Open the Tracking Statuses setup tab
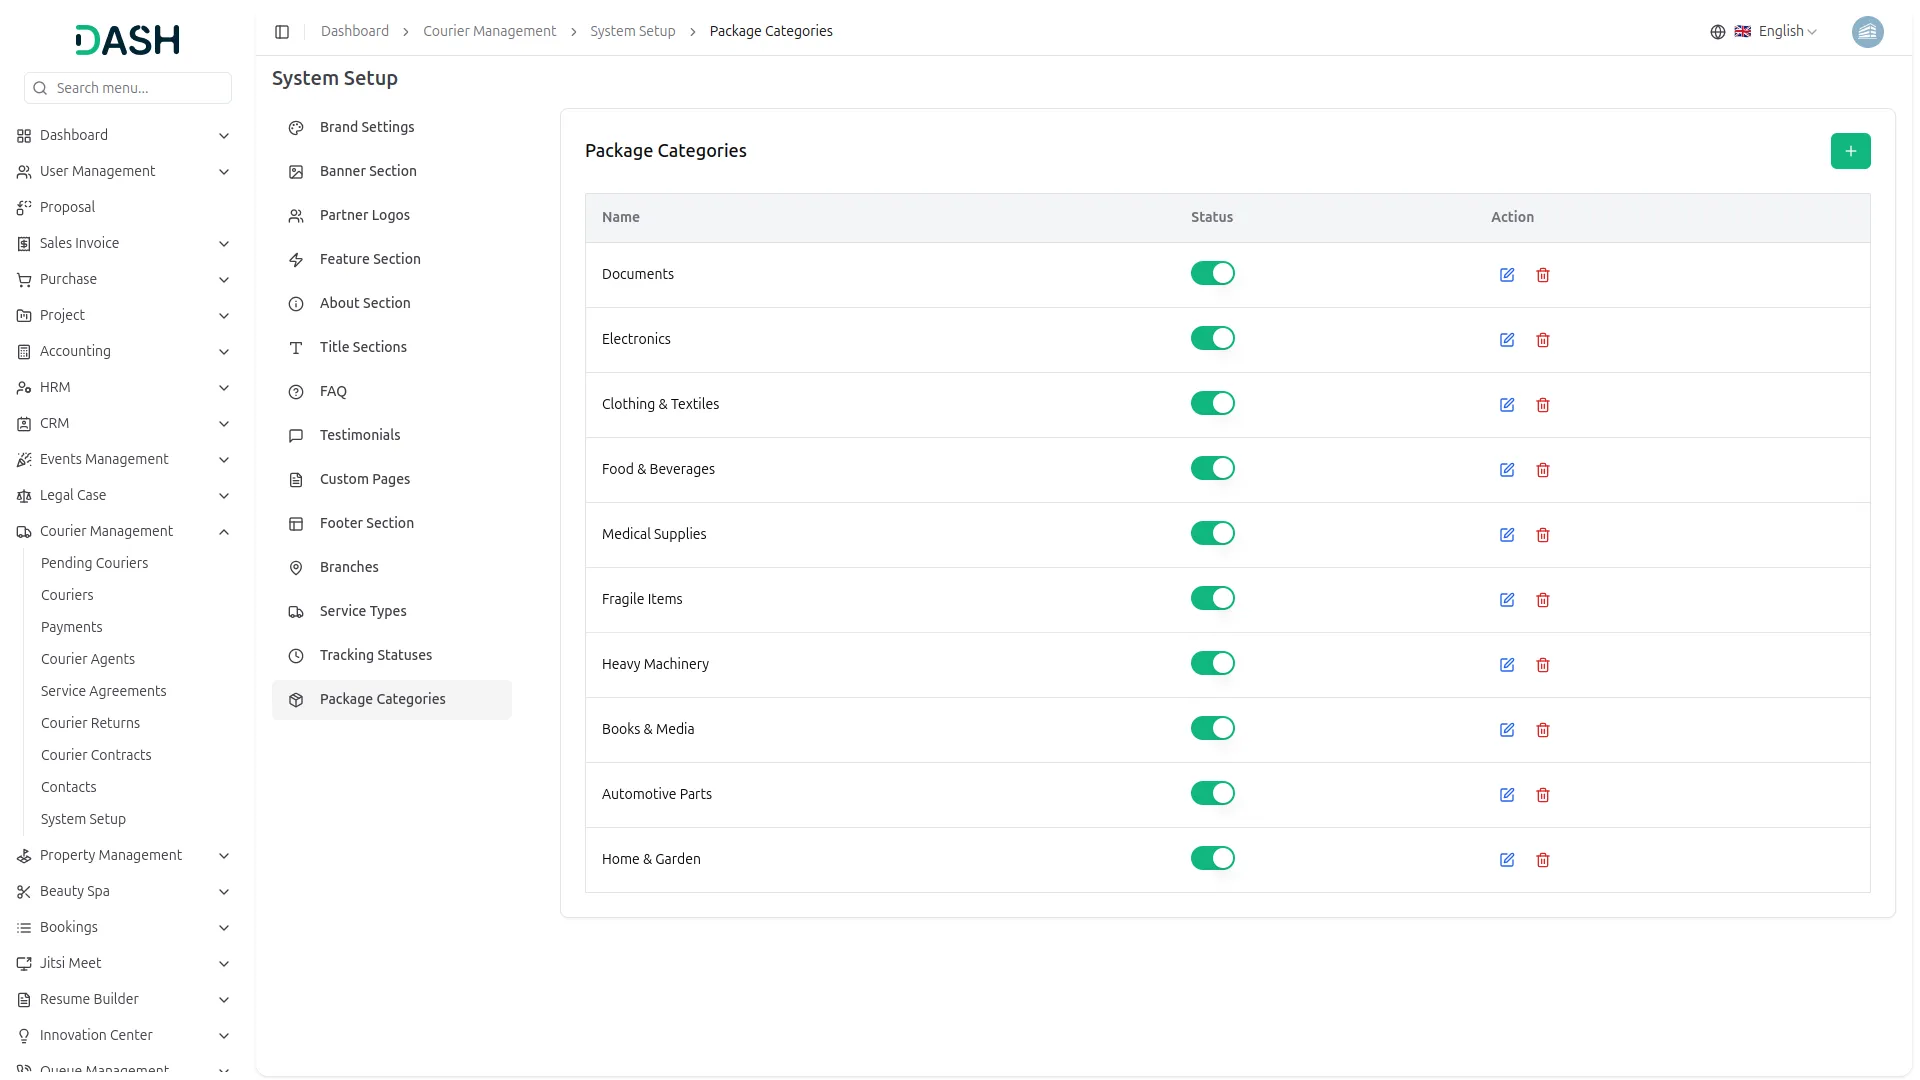1920x1080 pixels. (376, 655)
